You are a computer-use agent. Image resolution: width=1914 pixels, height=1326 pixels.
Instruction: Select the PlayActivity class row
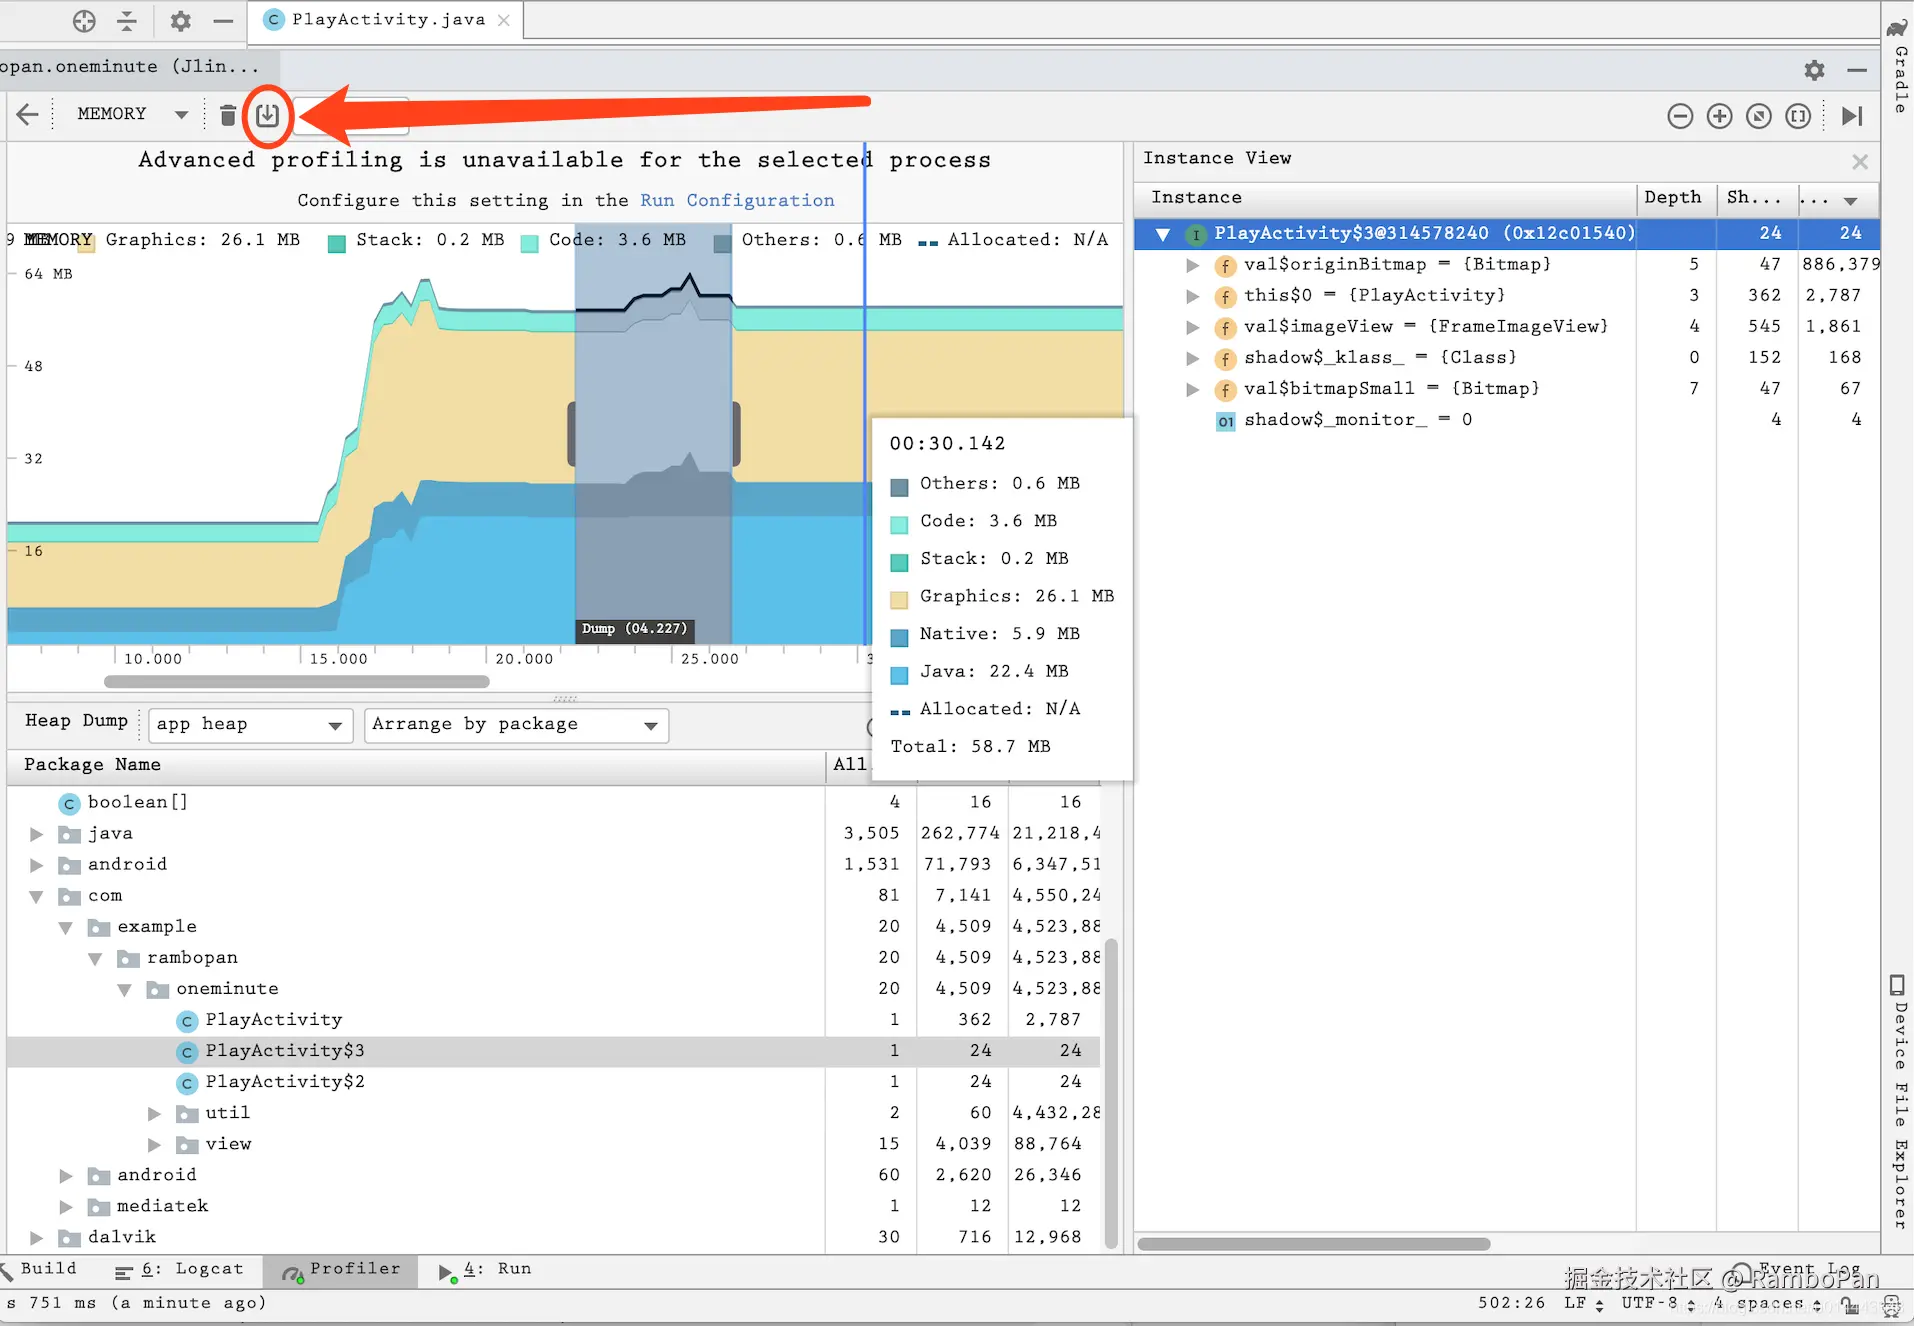(x=553, y=1020)
